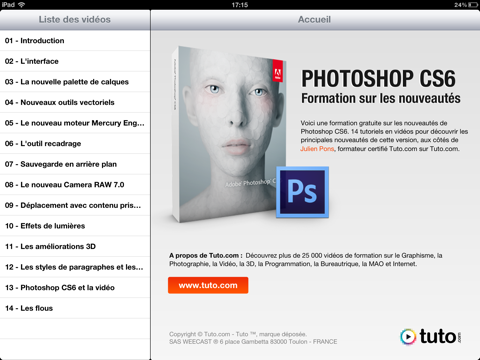Tap the 17:15 clock in status bar

240,5
